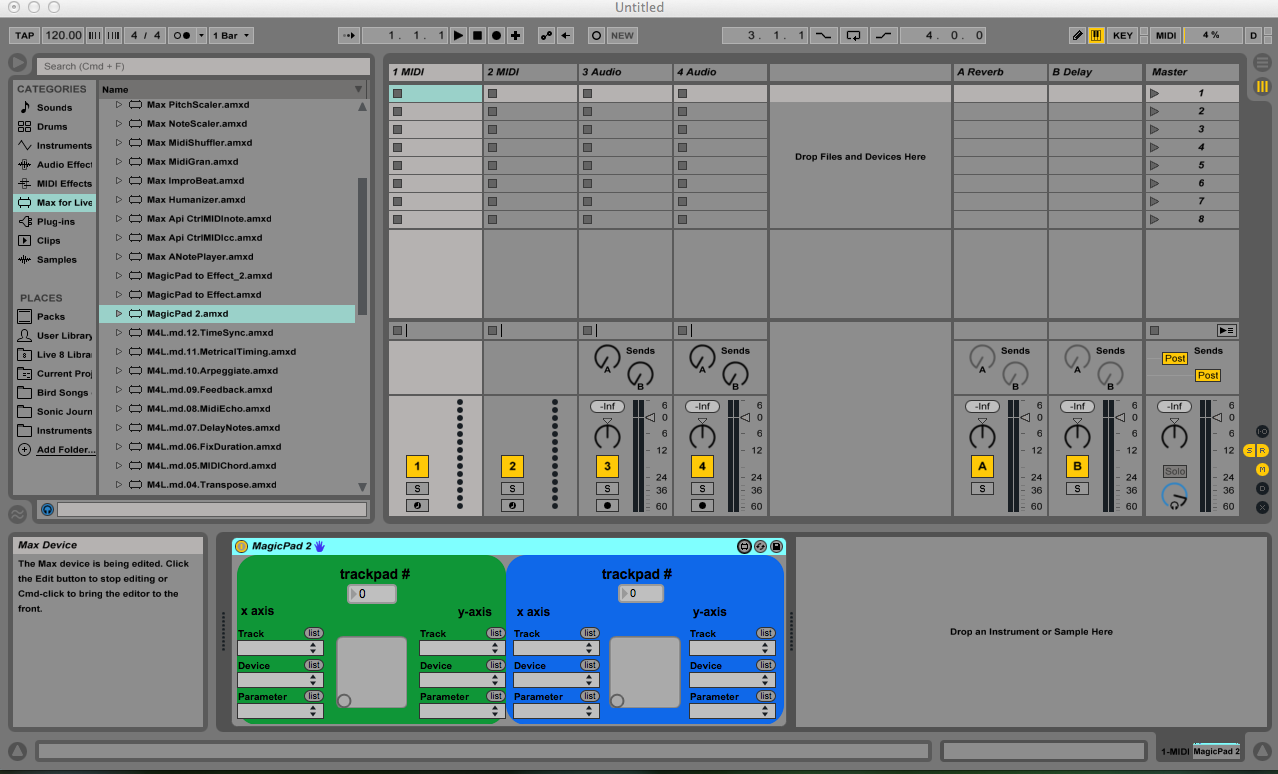The width and height of the screenshot is (1278, 774).
Task: Expand the MagicPad 2.amxd entry
Action: pyautogui.click(x=118, y=314)
